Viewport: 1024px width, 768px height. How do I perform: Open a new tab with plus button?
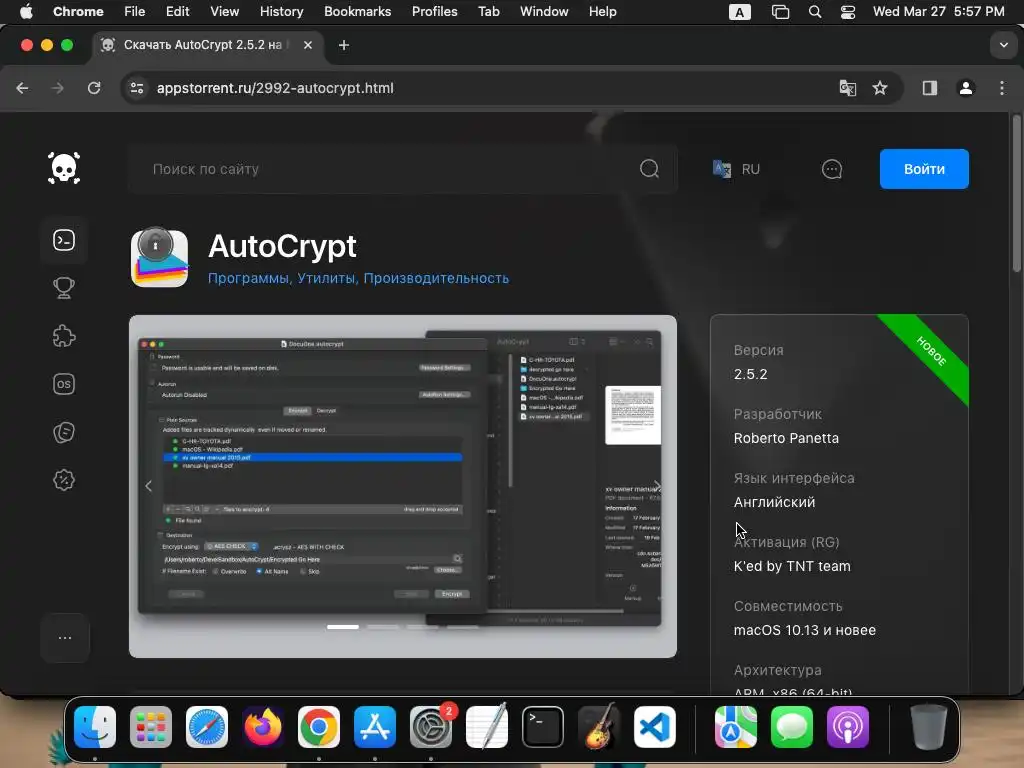(x=344, y=45)
